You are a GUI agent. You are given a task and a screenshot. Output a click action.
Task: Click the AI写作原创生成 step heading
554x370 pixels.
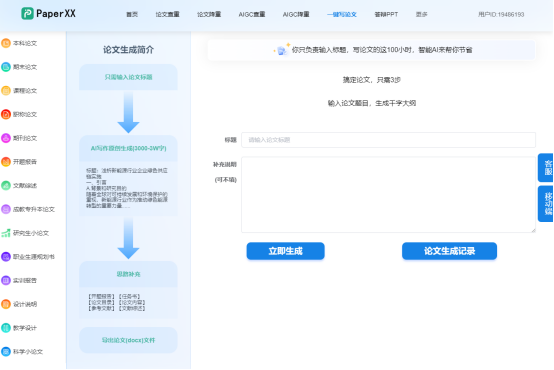[128, 148]
